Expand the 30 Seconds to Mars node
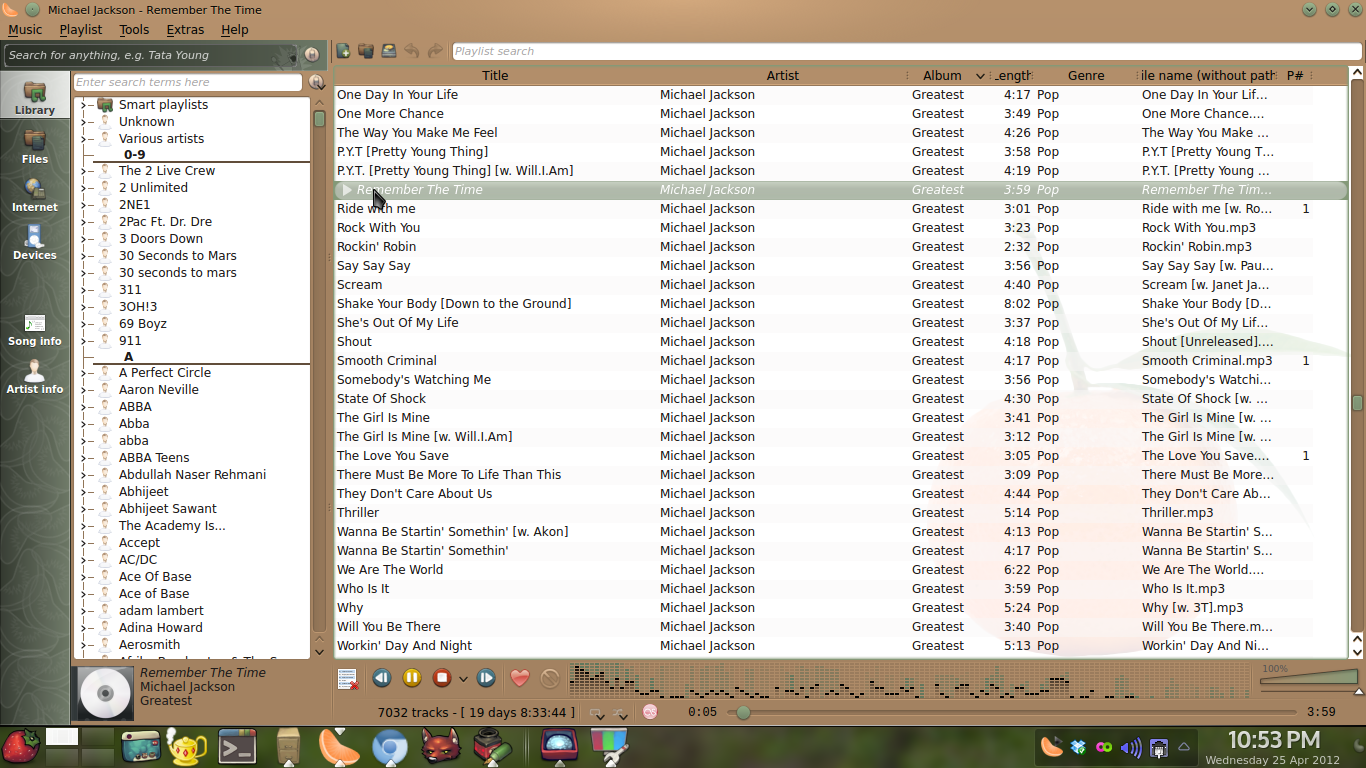 coord(83,256)
